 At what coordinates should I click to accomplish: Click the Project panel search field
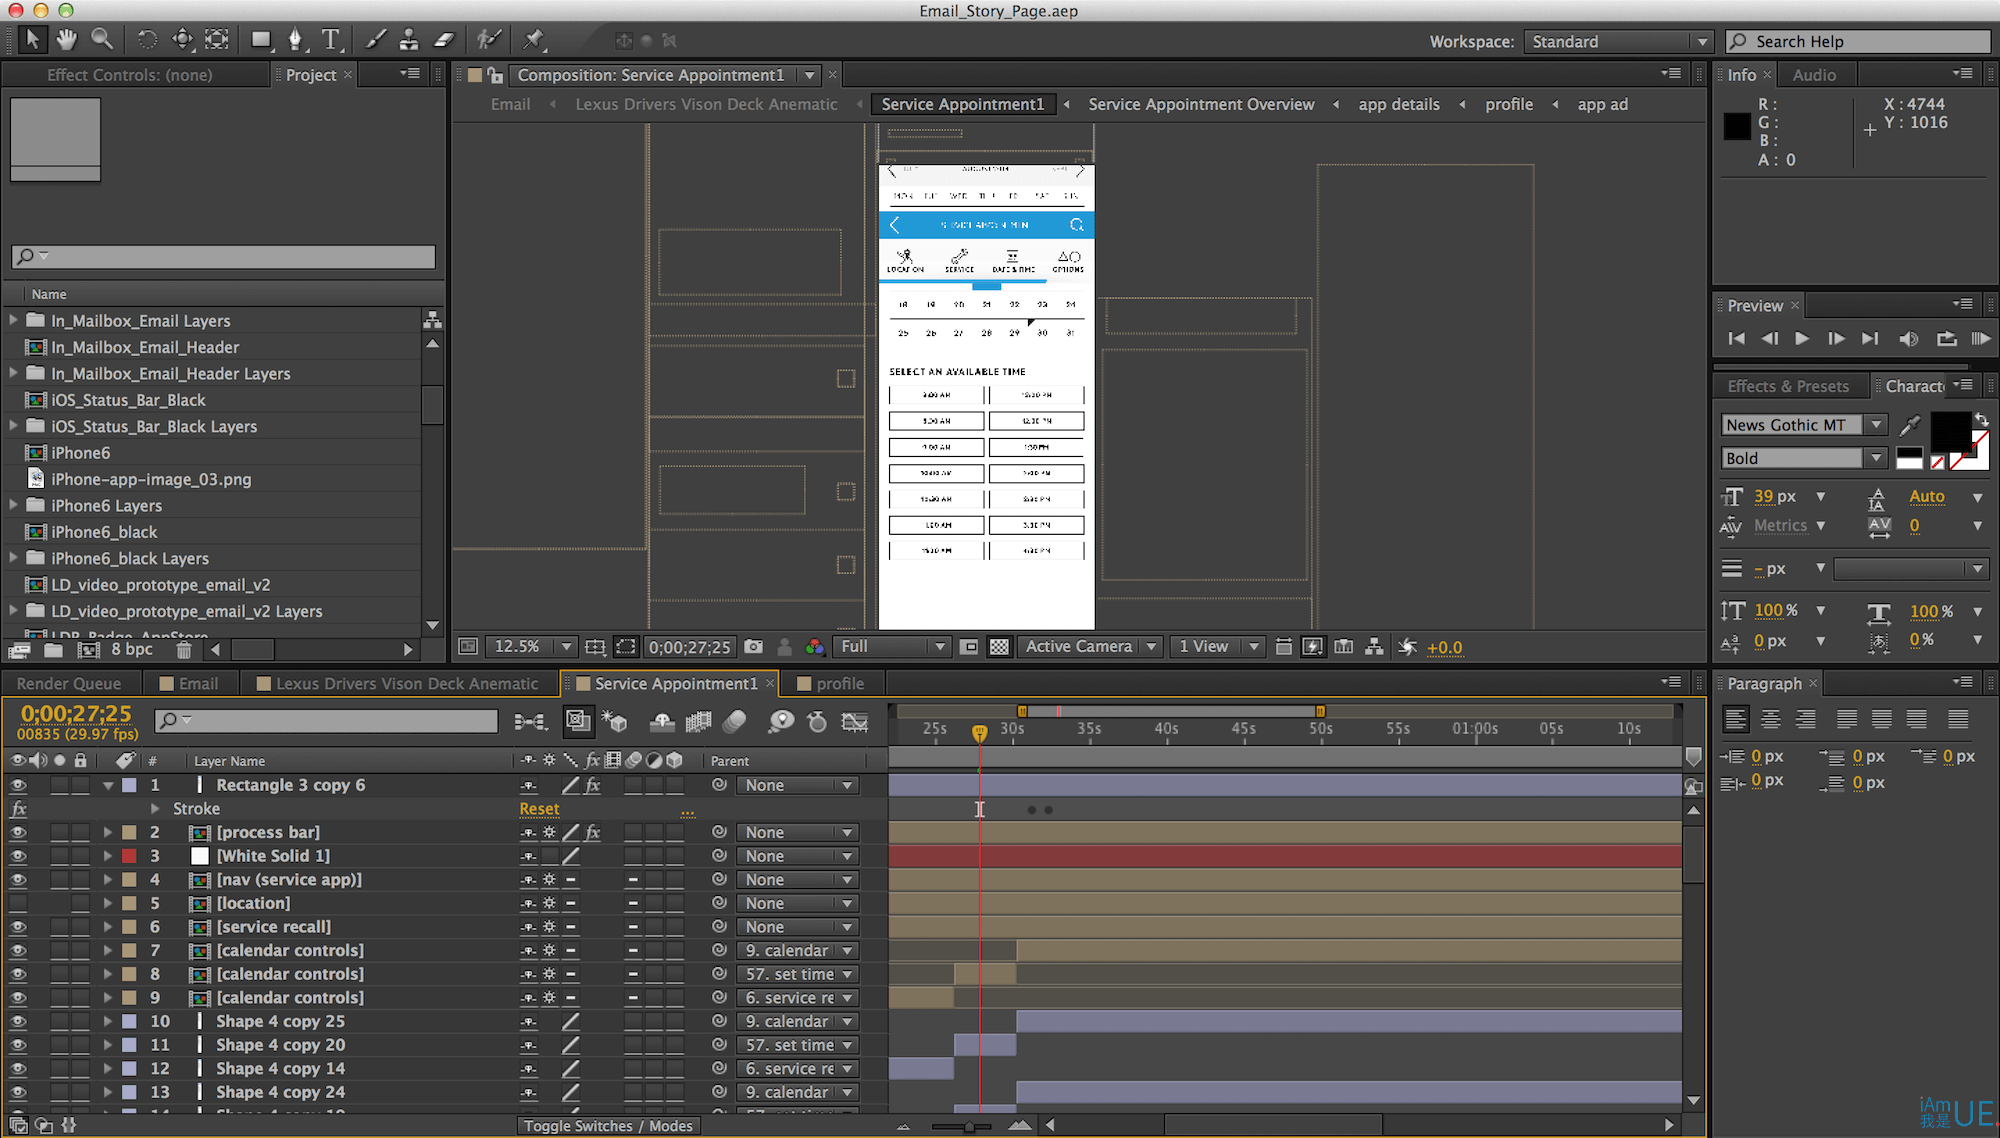pos(224,257)
